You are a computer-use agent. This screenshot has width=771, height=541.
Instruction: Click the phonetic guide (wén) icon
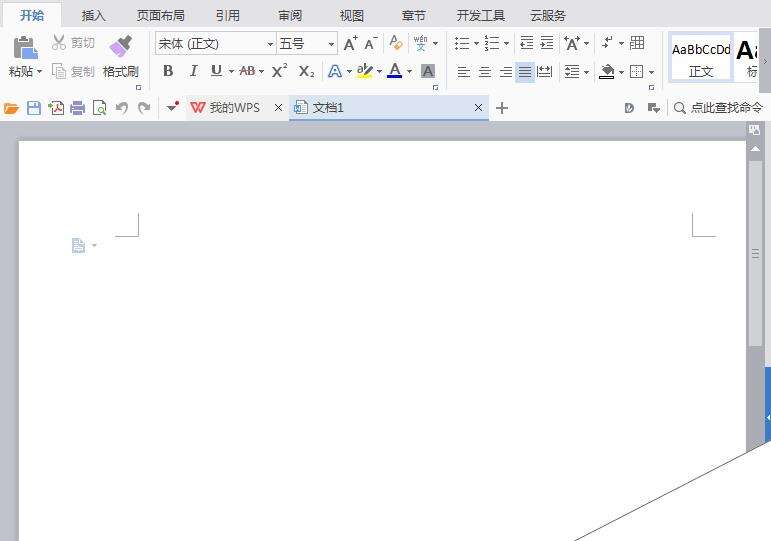[x=420, y=43]
